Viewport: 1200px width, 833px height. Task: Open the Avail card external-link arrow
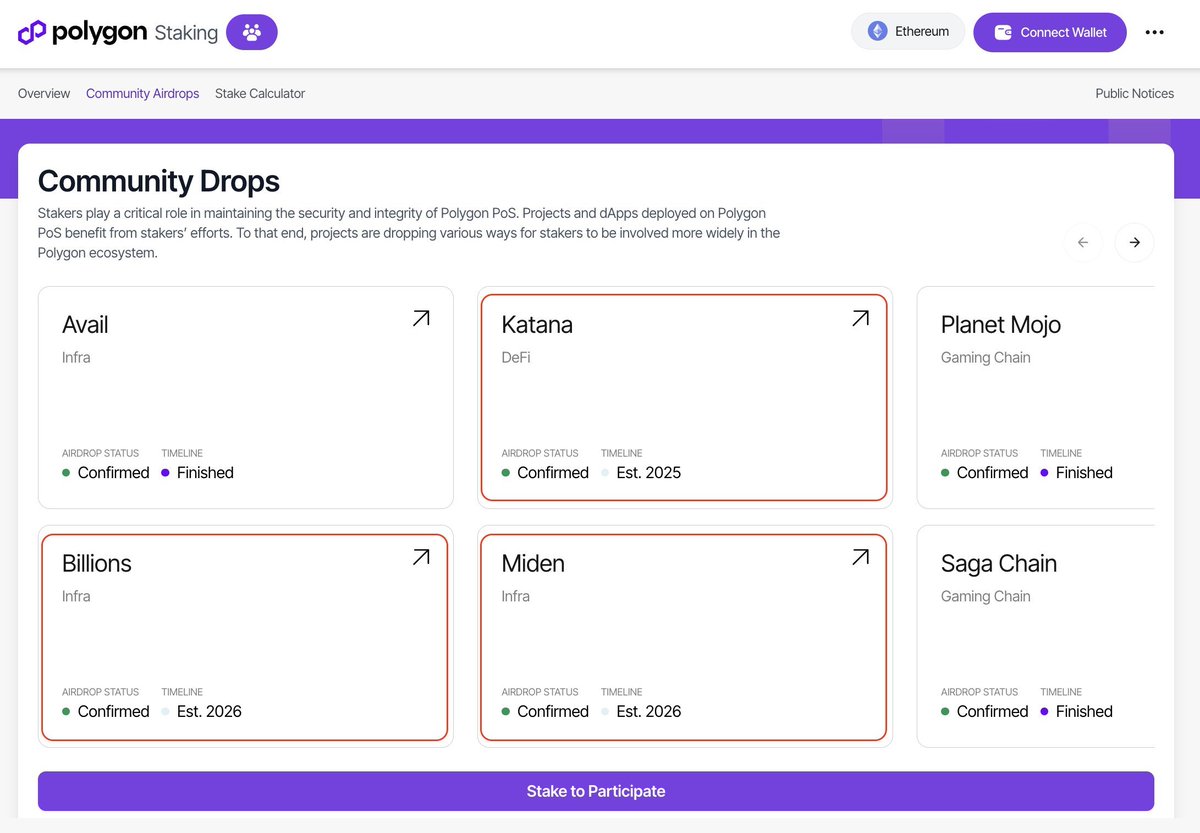[421, 318]
